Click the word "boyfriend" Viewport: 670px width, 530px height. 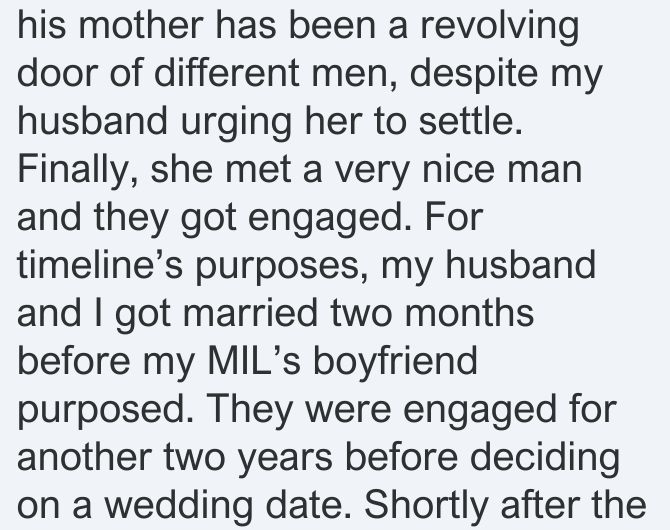point(395,363)
